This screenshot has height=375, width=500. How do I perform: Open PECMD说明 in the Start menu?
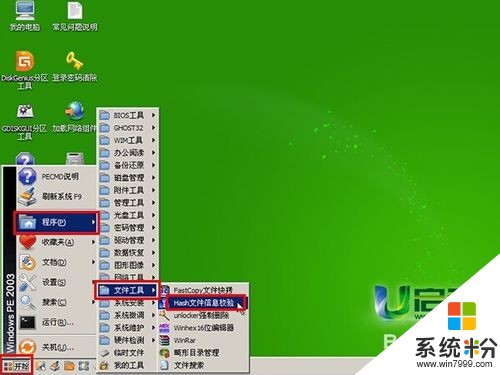(x=57, y=176)
